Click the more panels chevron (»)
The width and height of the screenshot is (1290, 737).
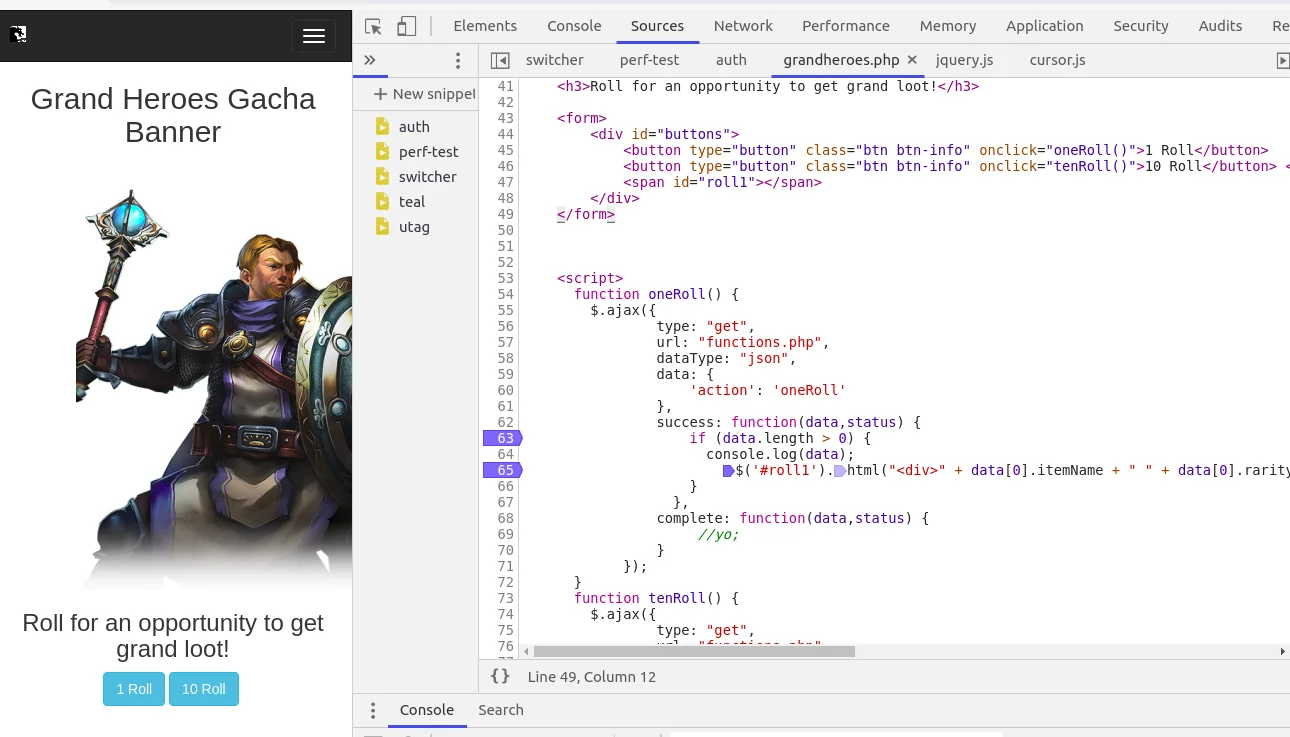tap(369, 60)
